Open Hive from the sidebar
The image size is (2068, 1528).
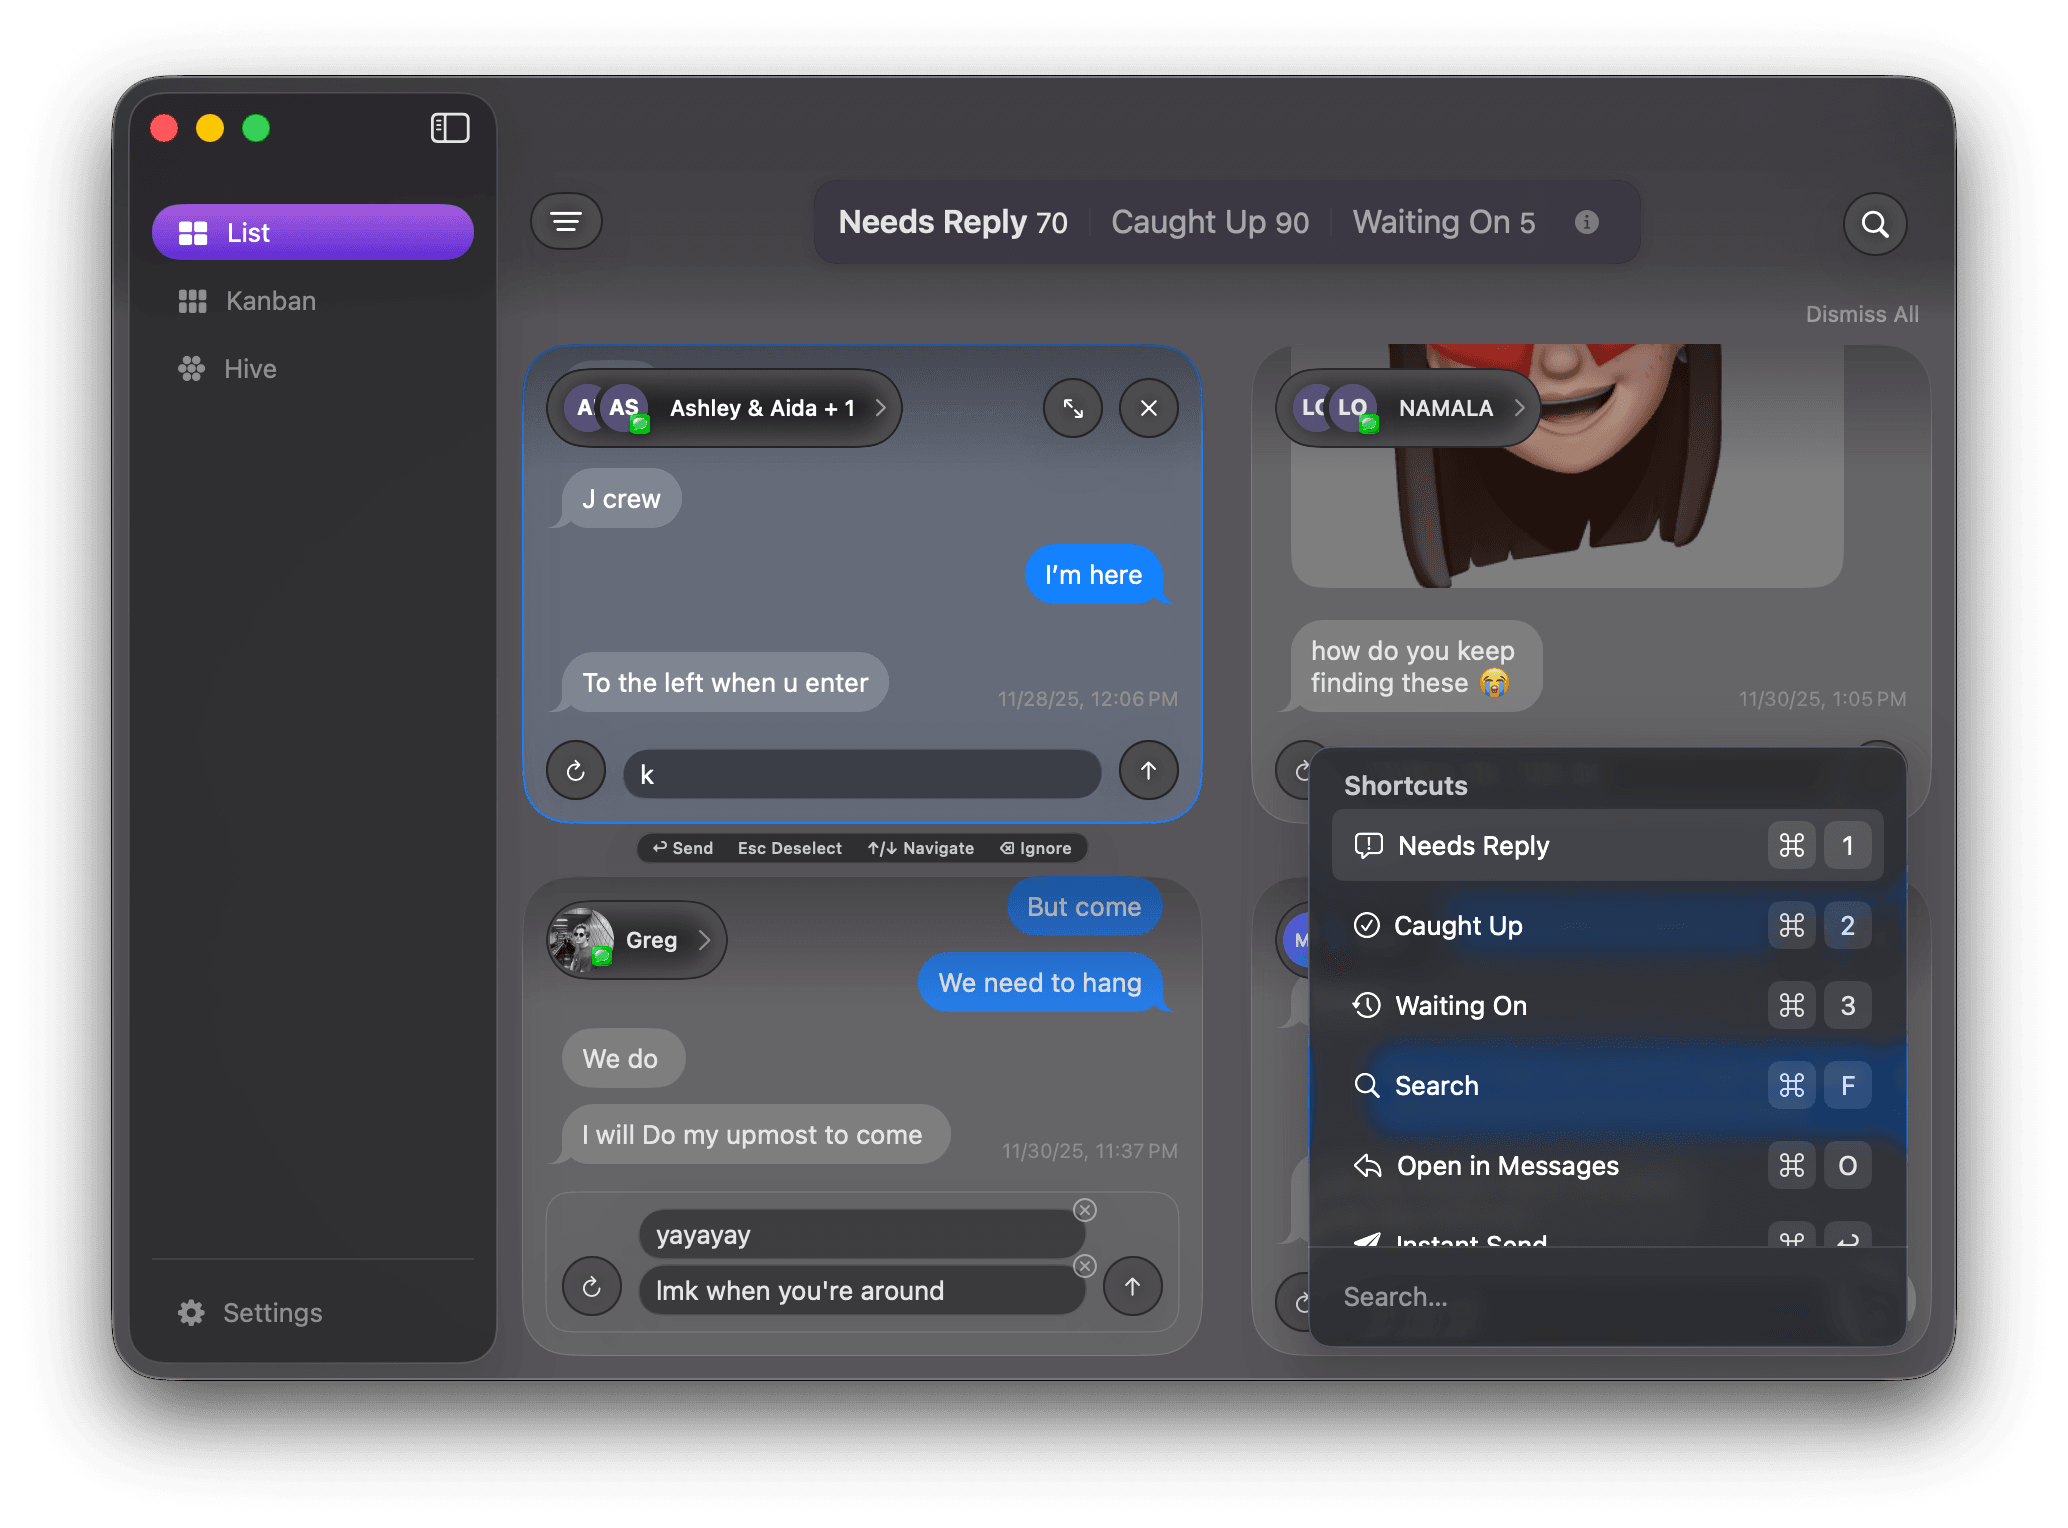click(x=249, y=368)
